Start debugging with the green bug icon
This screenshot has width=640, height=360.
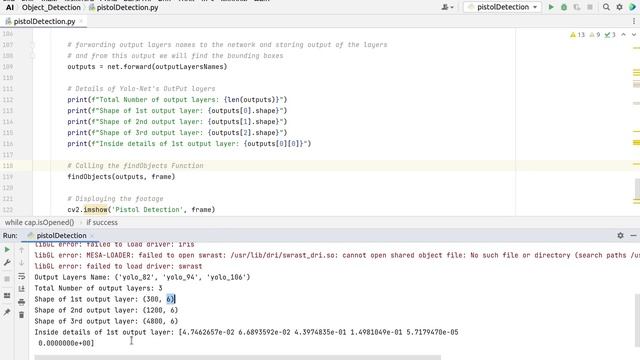[564, 7]
